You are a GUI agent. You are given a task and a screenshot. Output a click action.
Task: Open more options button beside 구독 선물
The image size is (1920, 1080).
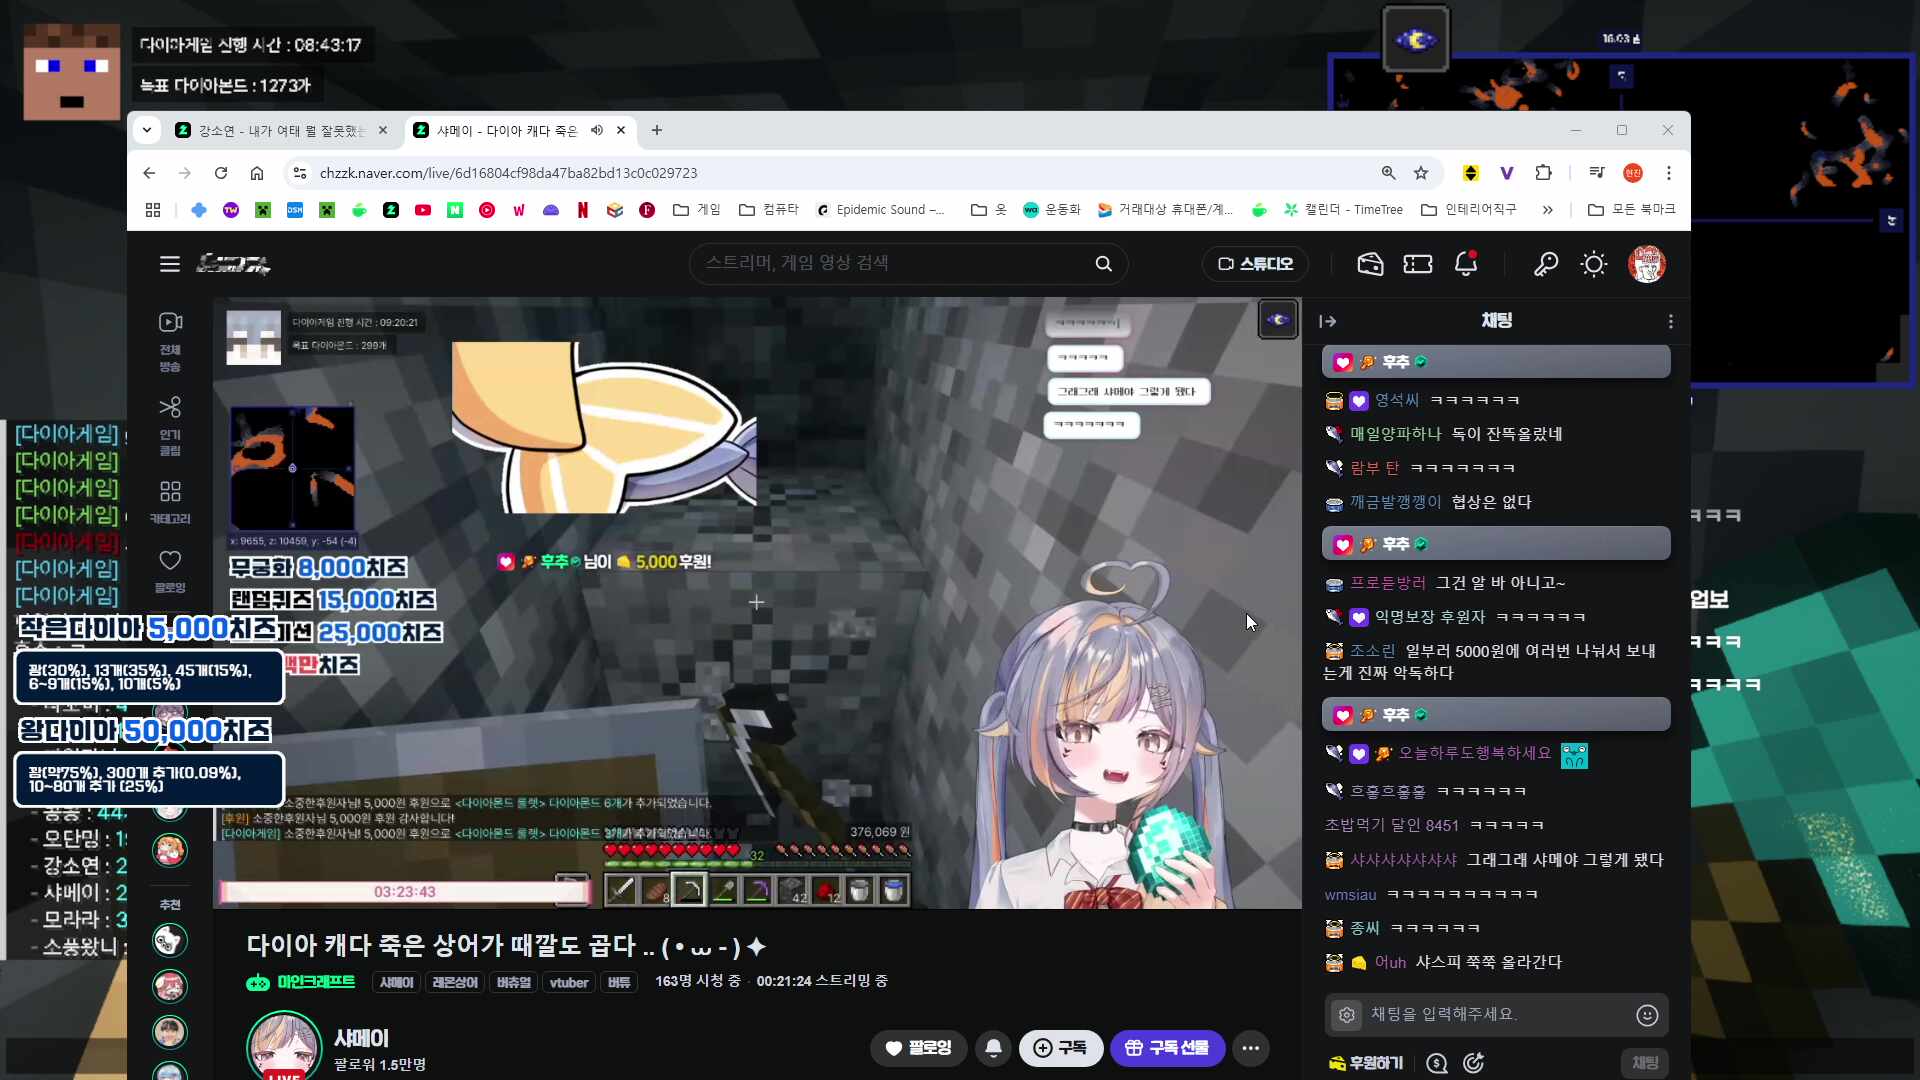point(1251,1048)
